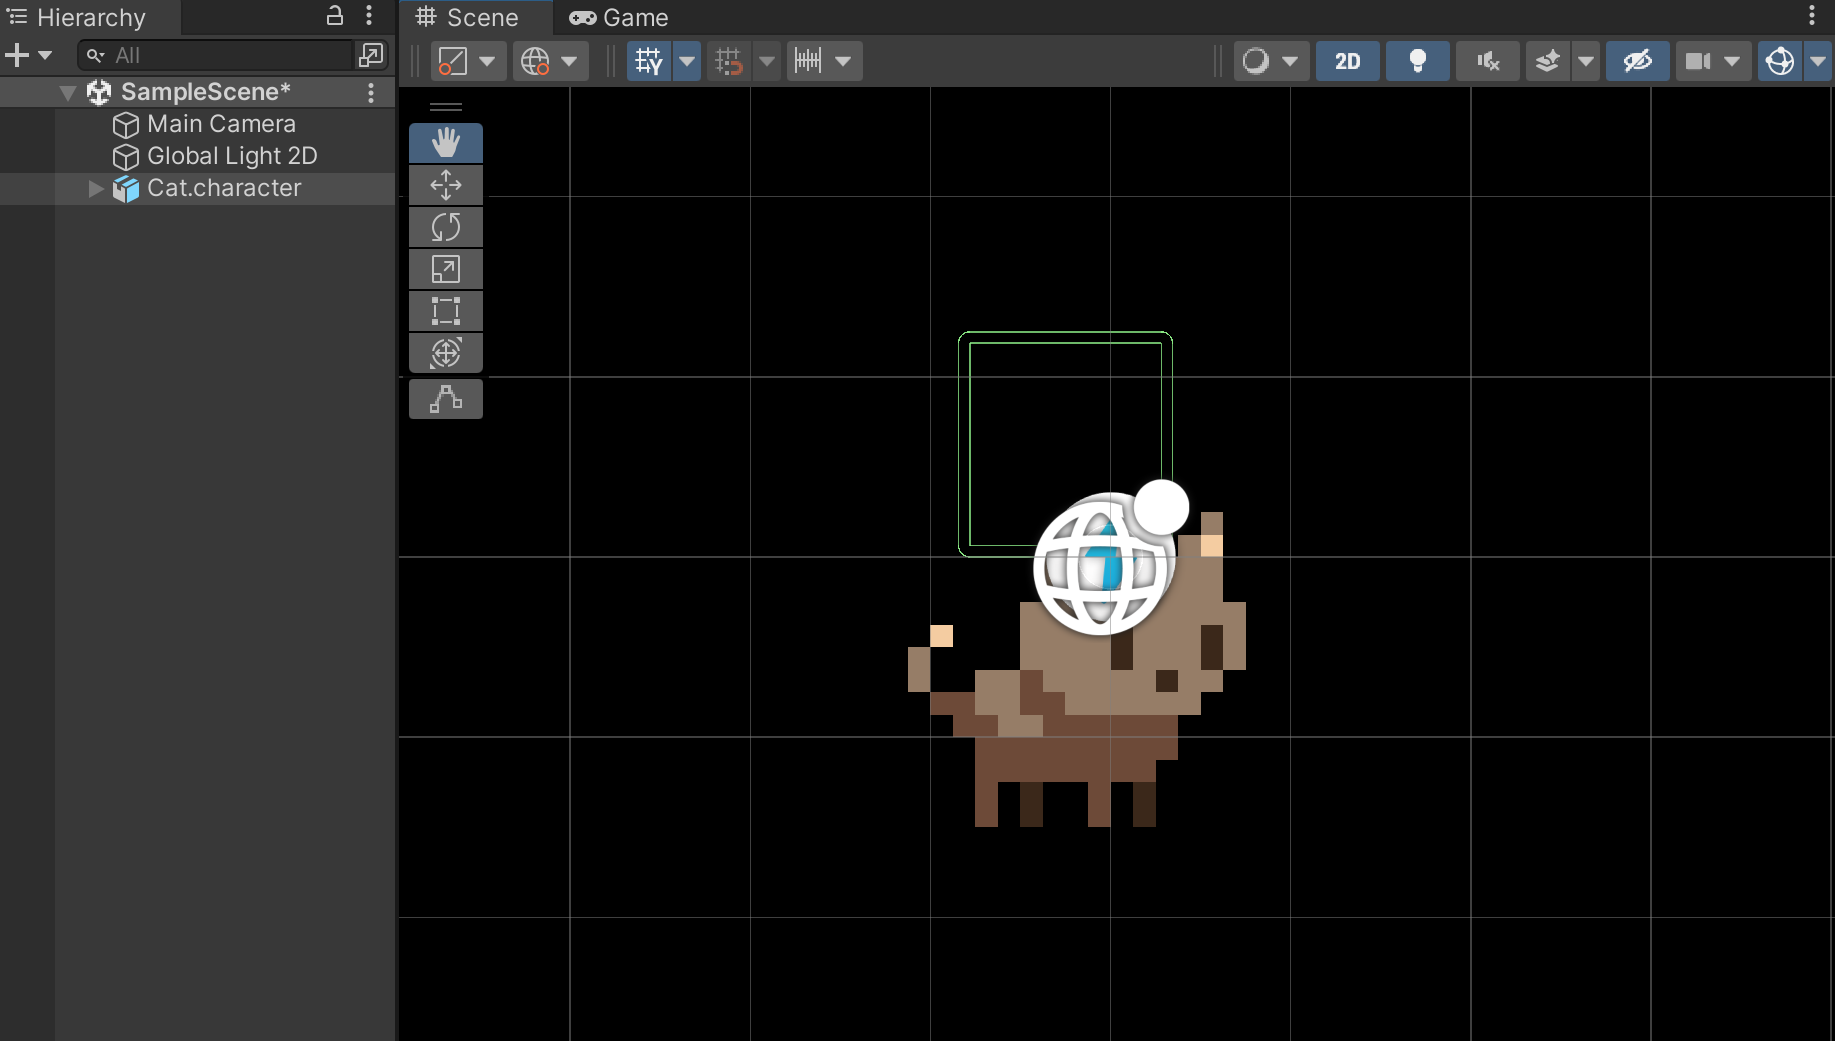
Task: Click the Hierarchy create plus button
Action: pyautogui.click(x=17, y=55)
